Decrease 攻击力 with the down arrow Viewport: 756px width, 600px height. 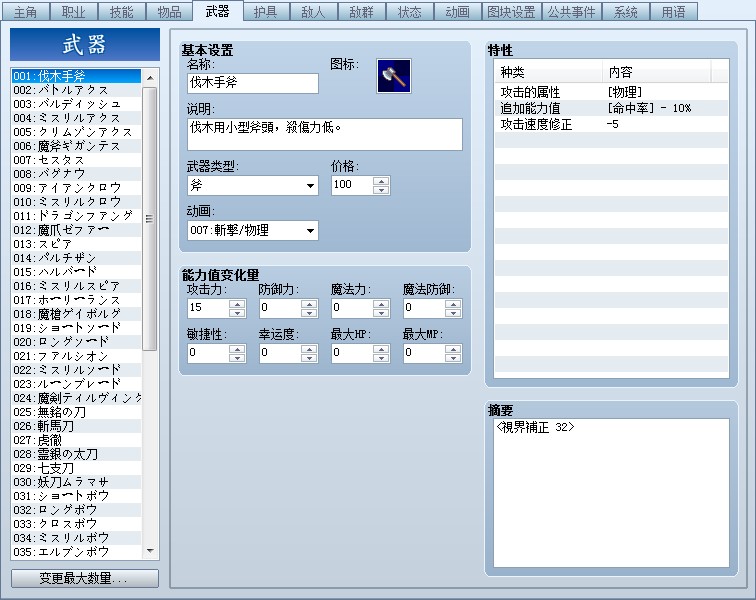[237, 313]
